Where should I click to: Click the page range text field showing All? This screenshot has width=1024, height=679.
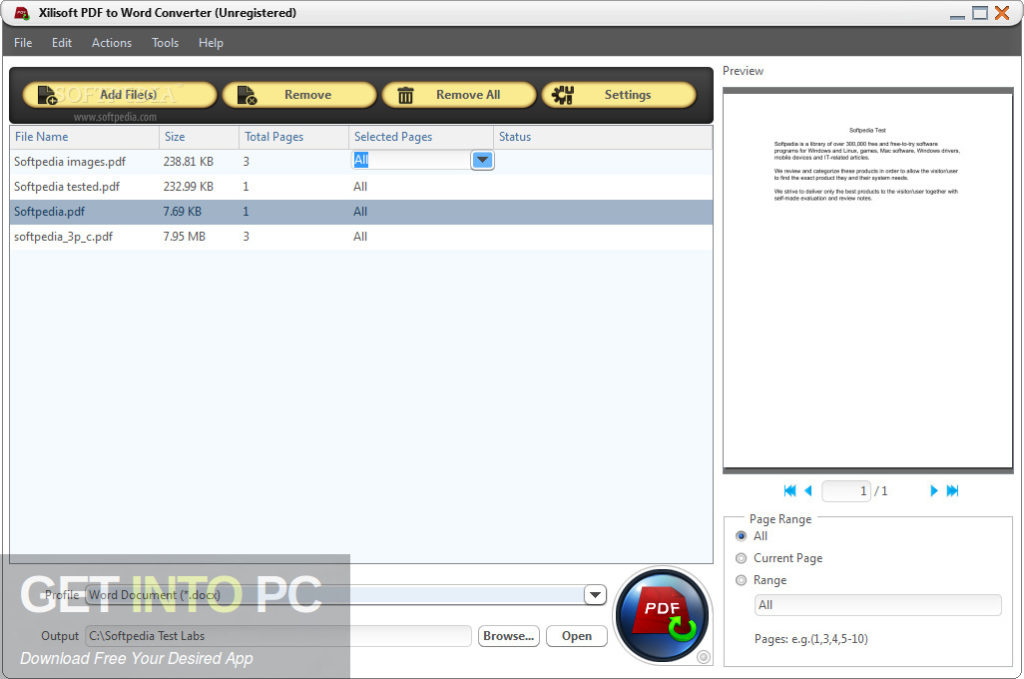[878, 605]
